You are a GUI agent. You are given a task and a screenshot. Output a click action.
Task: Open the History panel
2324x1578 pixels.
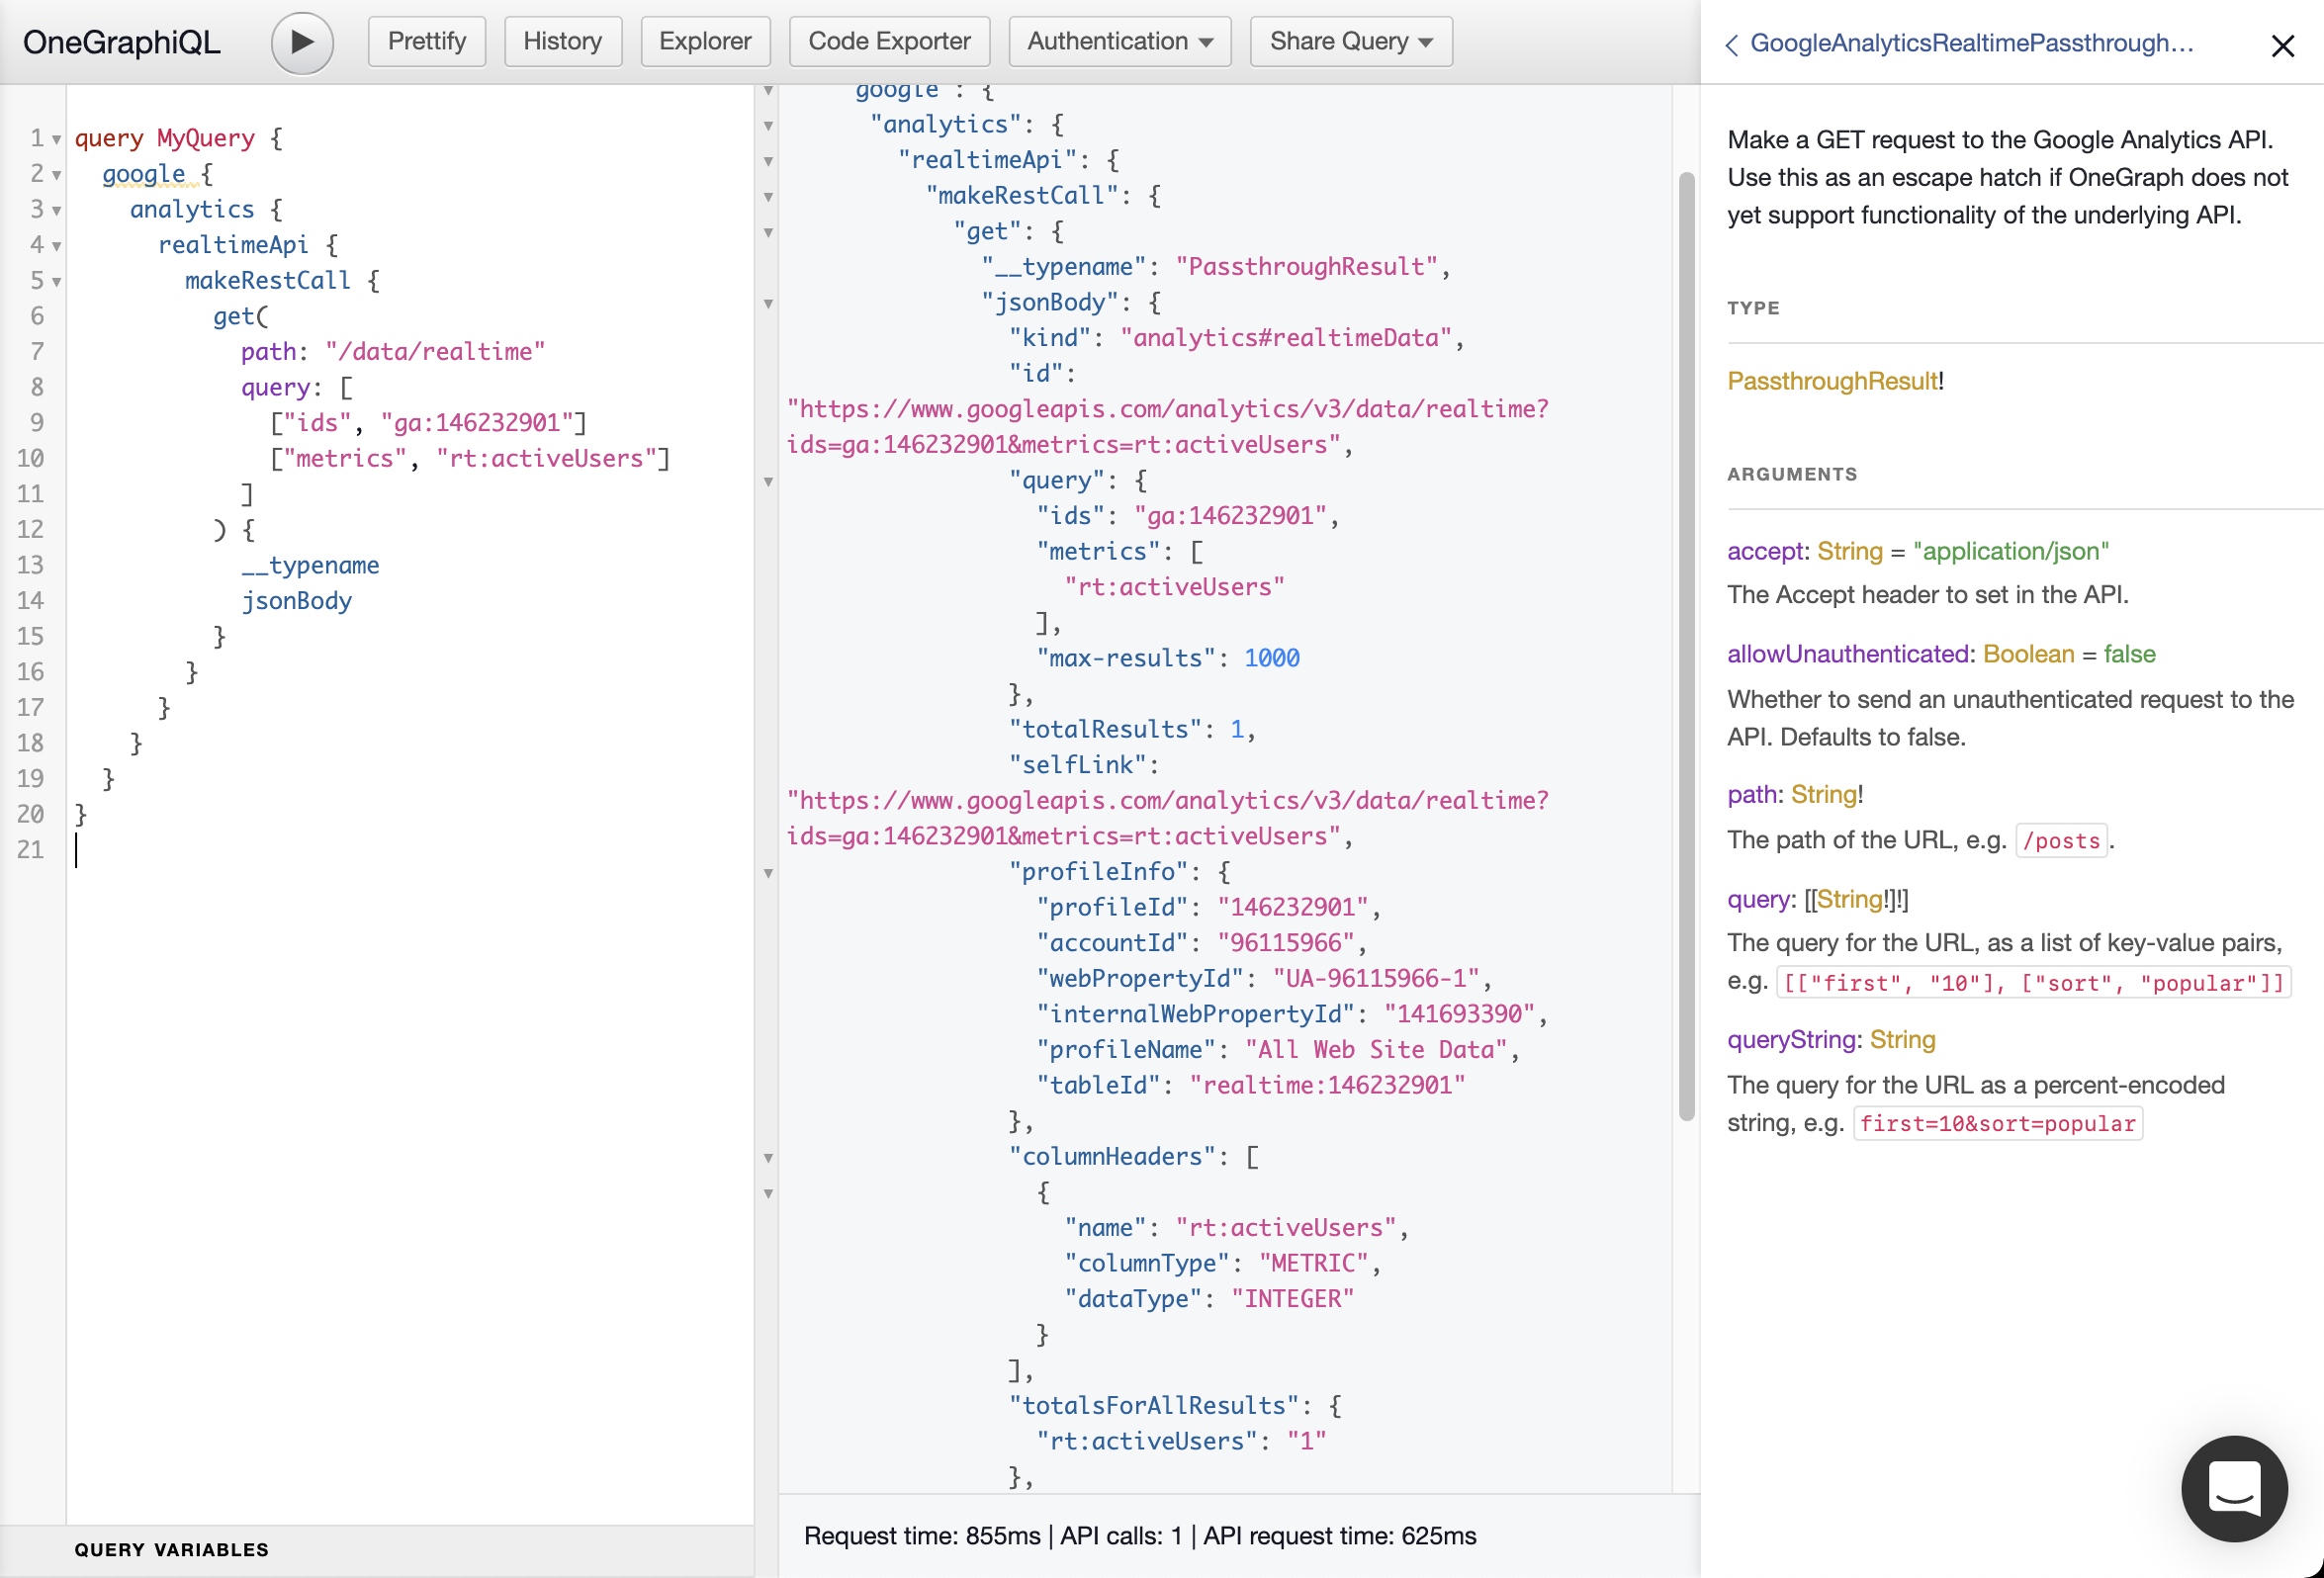pyautogui.click(x=563, y=42)
